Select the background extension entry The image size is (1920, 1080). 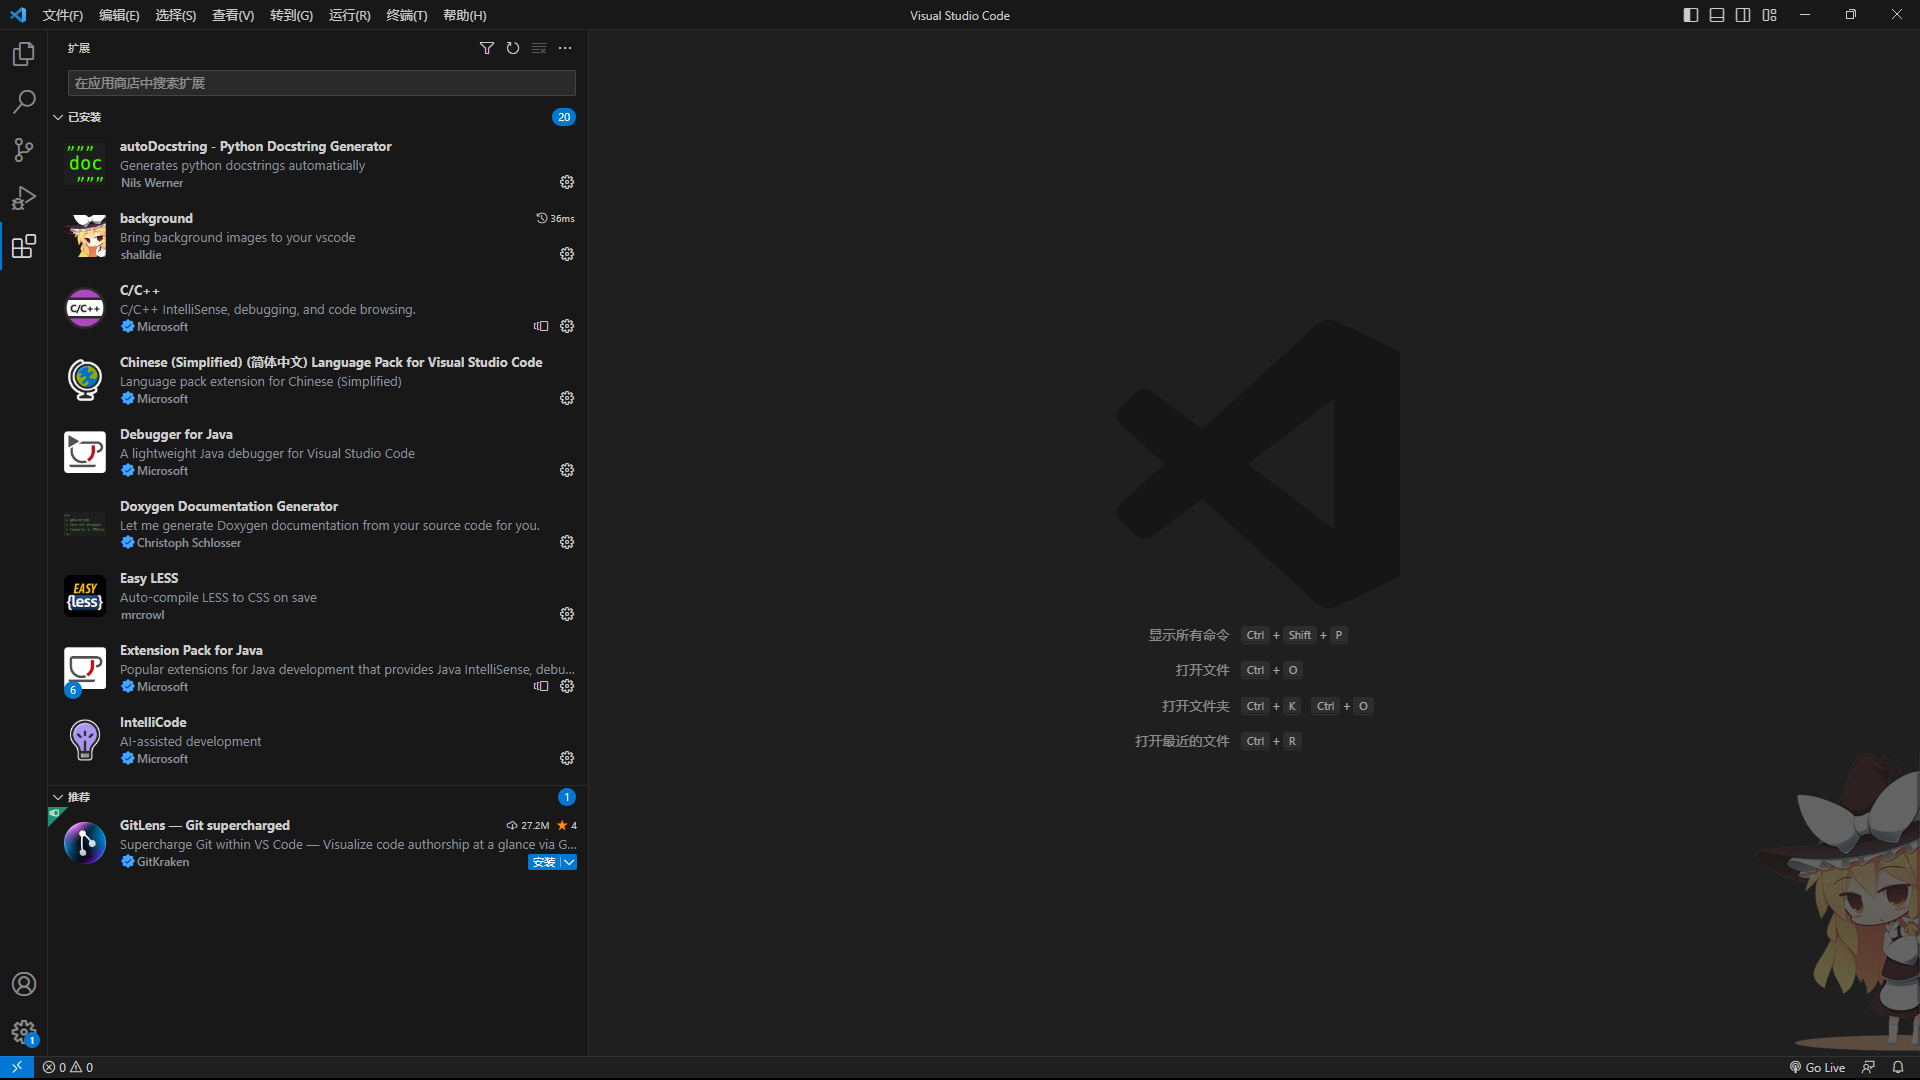tap(318, 236)
